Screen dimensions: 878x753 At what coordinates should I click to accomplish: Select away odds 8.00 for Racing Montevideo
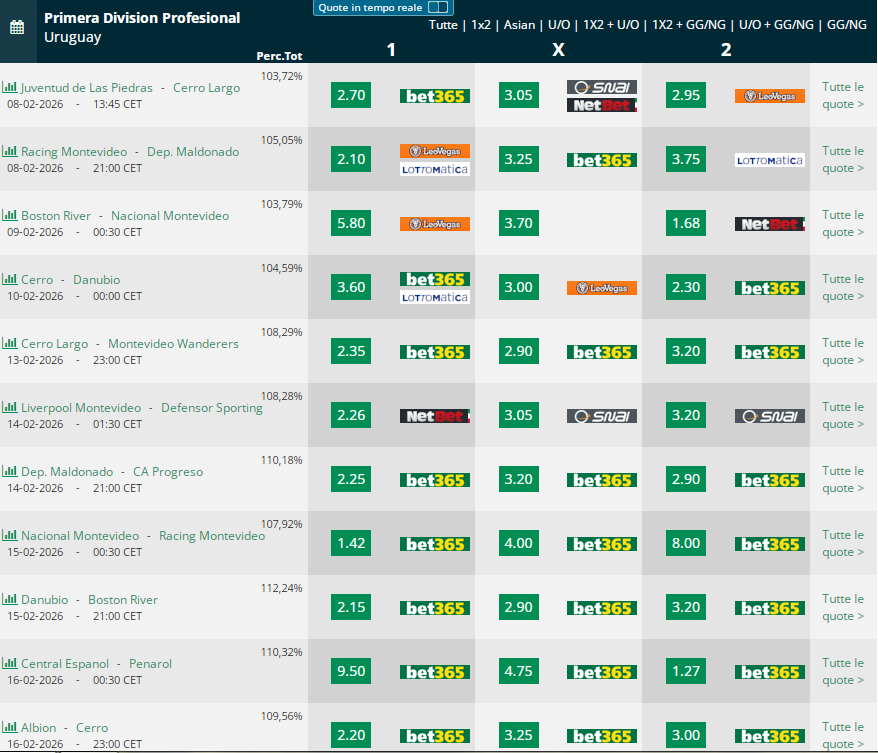(685, 543)
